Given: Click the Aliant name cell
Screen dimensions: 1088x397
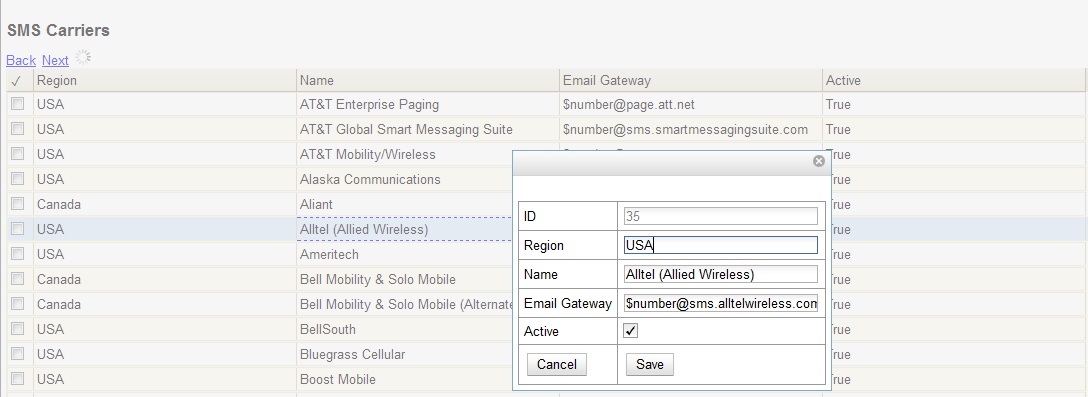Looking at the screenshot, I should (x=316, y=205).
